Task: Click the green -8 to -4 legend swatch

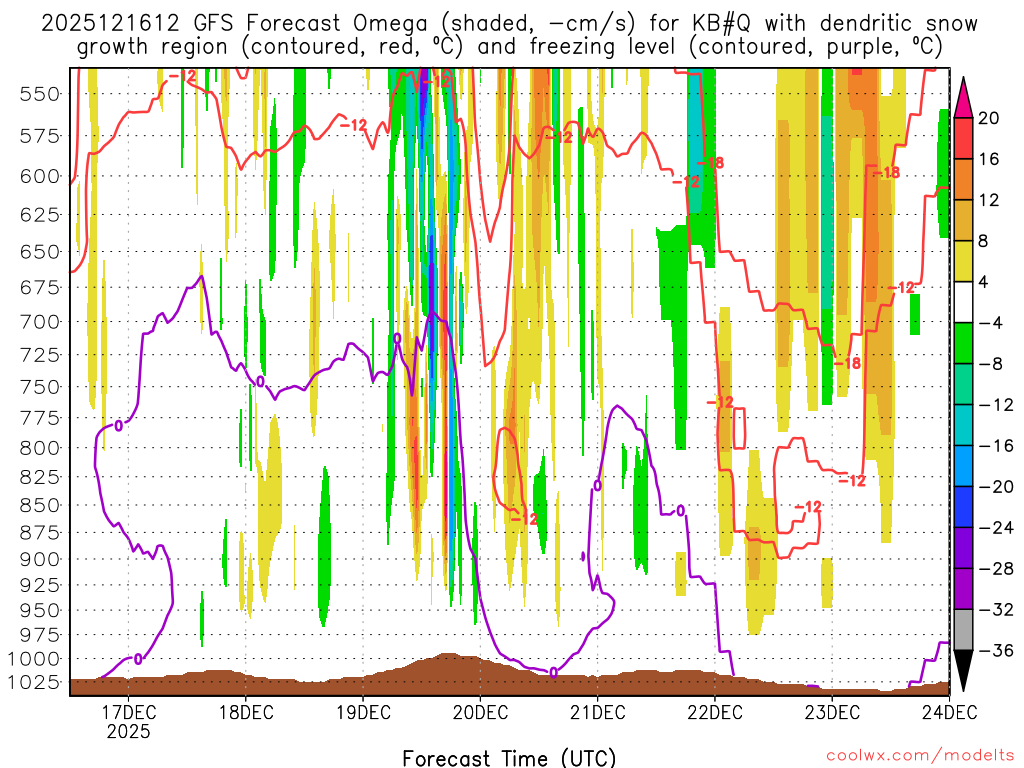Action: [963, 343]
